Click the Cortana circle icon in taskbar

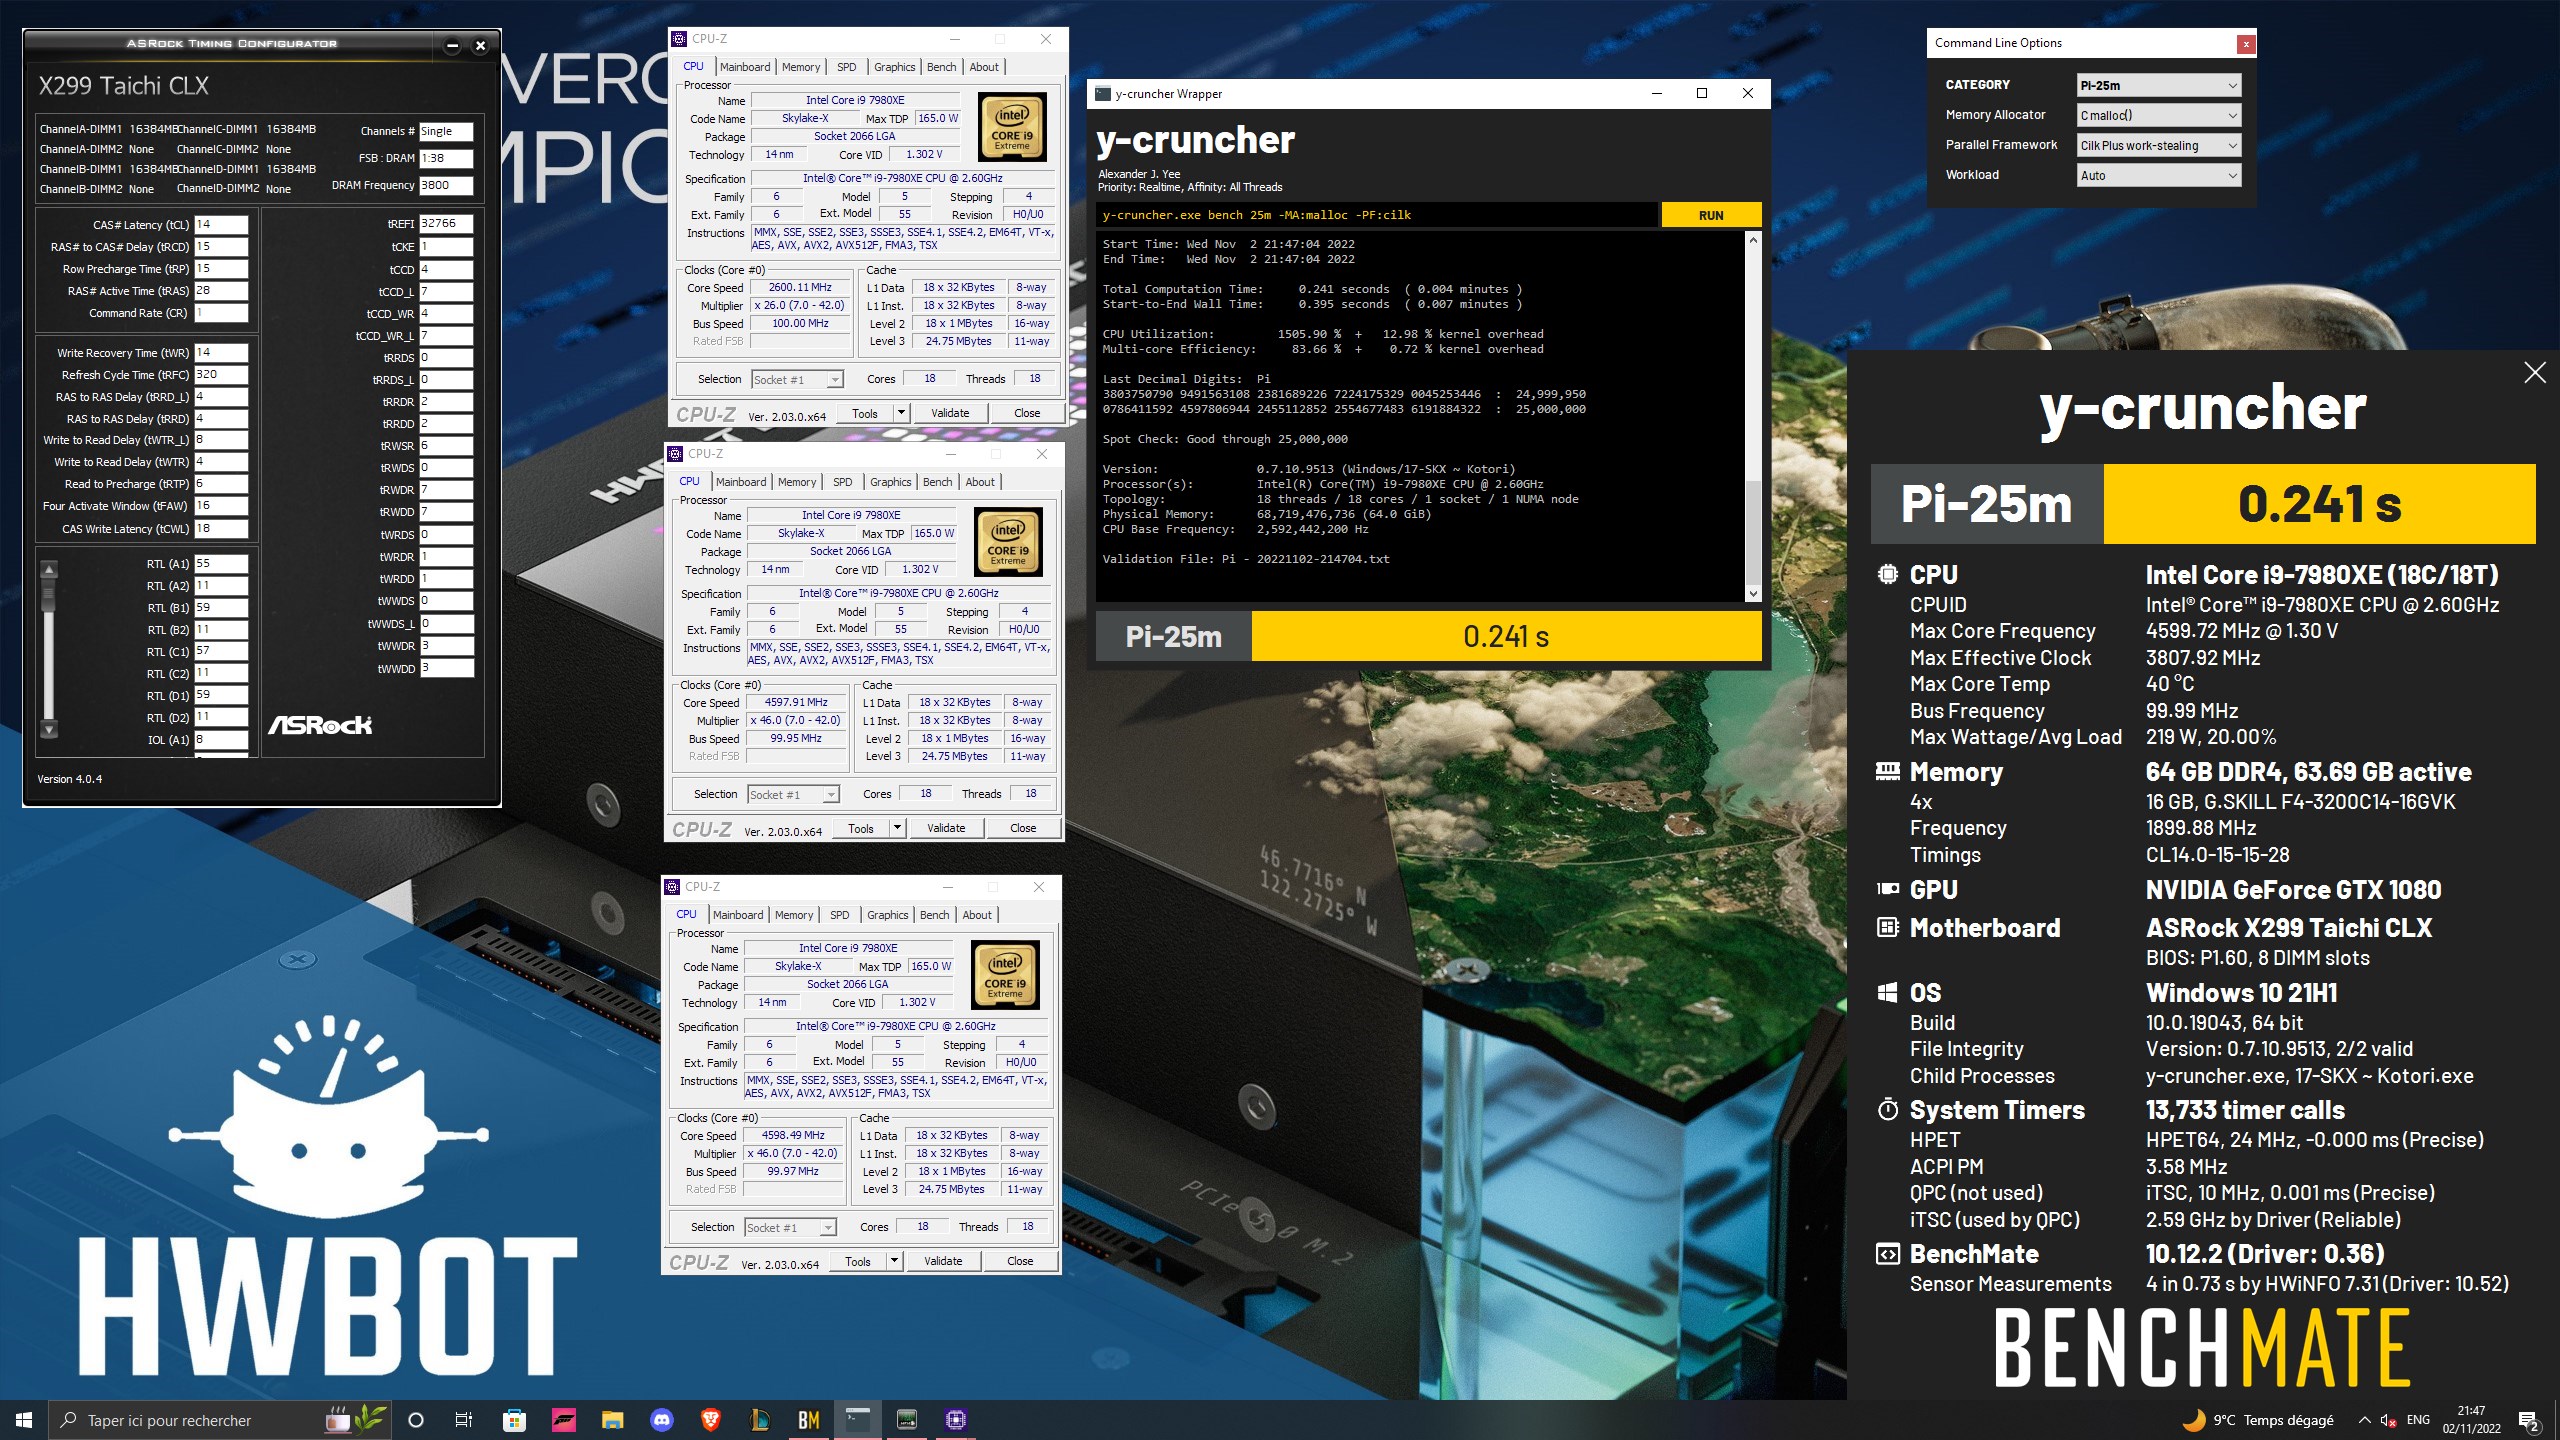pyautogui.click(x=416, y=1420)
